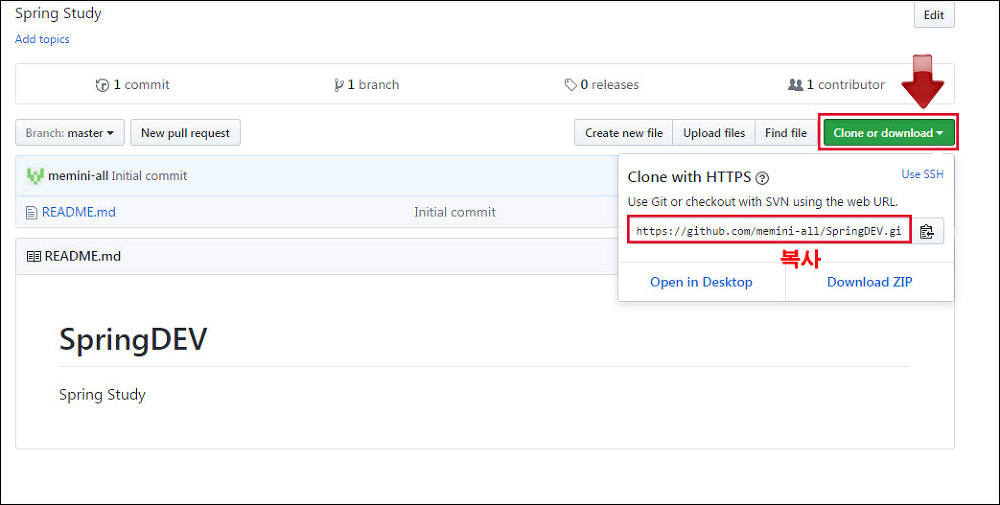Click the README.md file icon
This screenshot has width=1000, height=505.
[31, 212]
